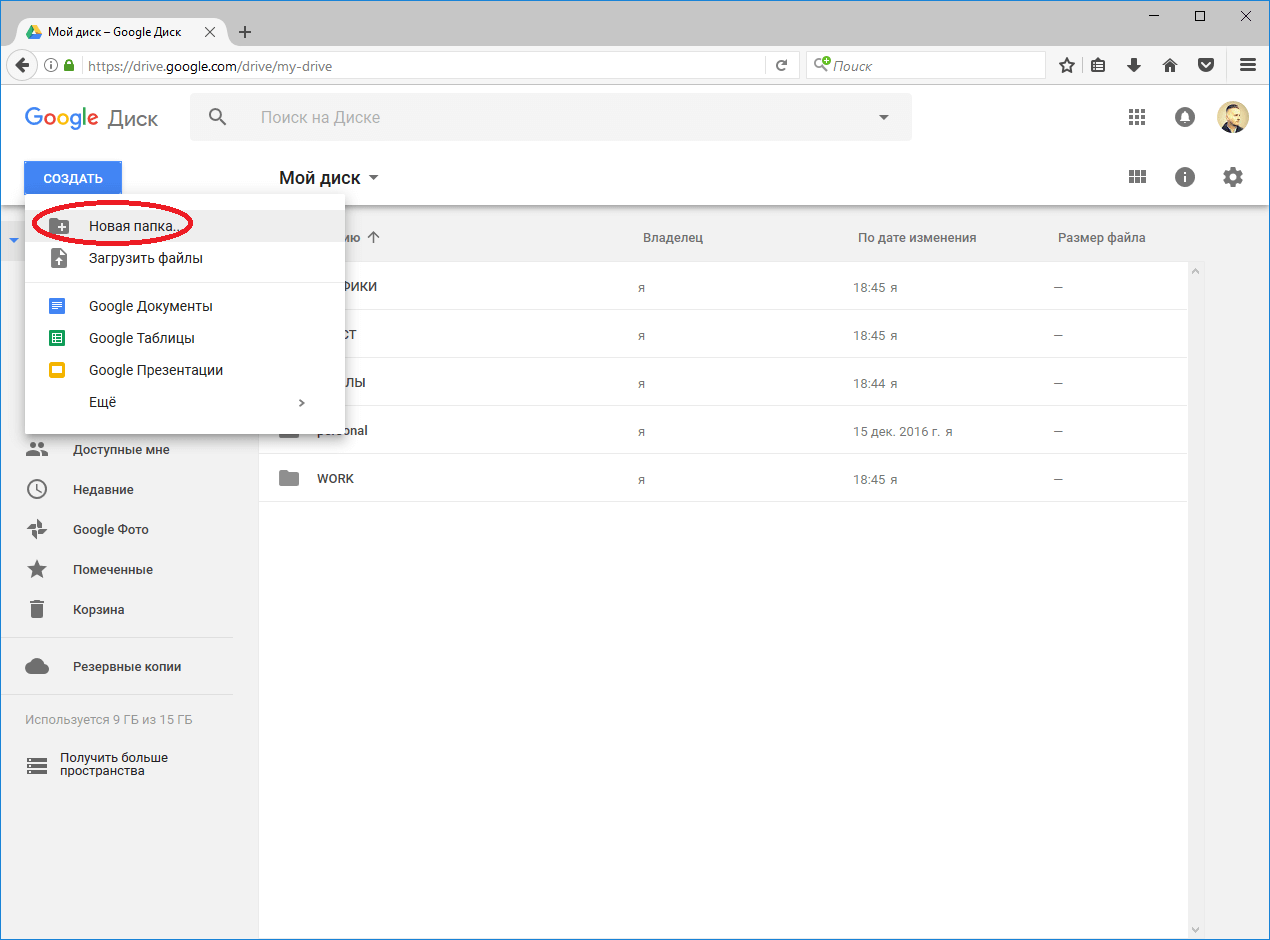
Task: Open search options dropdown arrow
Action: [x=883, y=117]
